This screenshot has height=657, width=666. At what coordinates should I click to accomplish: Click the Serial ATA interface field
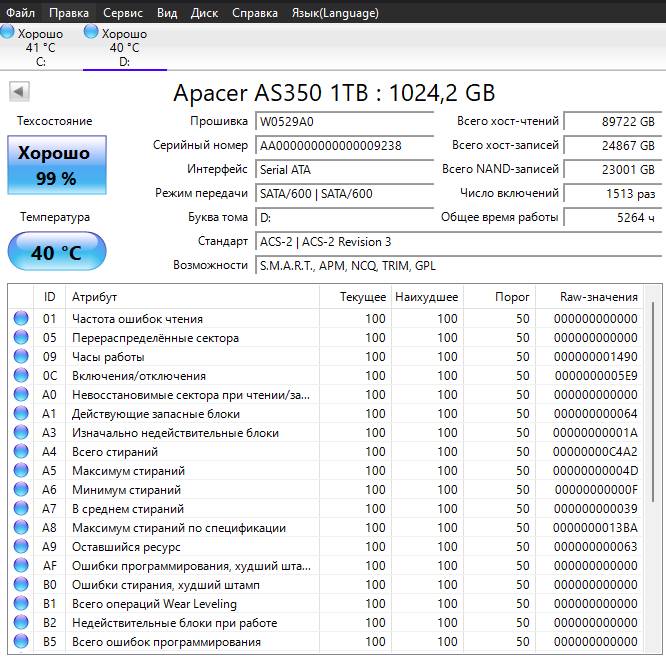[344, 170]
